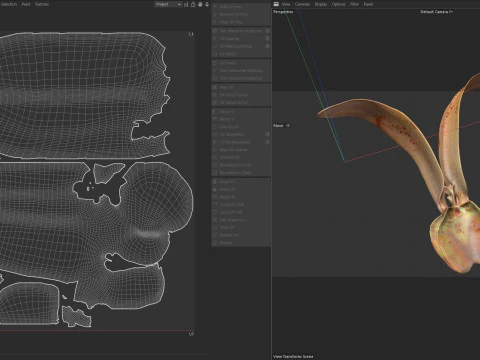Open the UV Straighten options gear
This screenshot has height=360, width=480.
coord(267,134)
